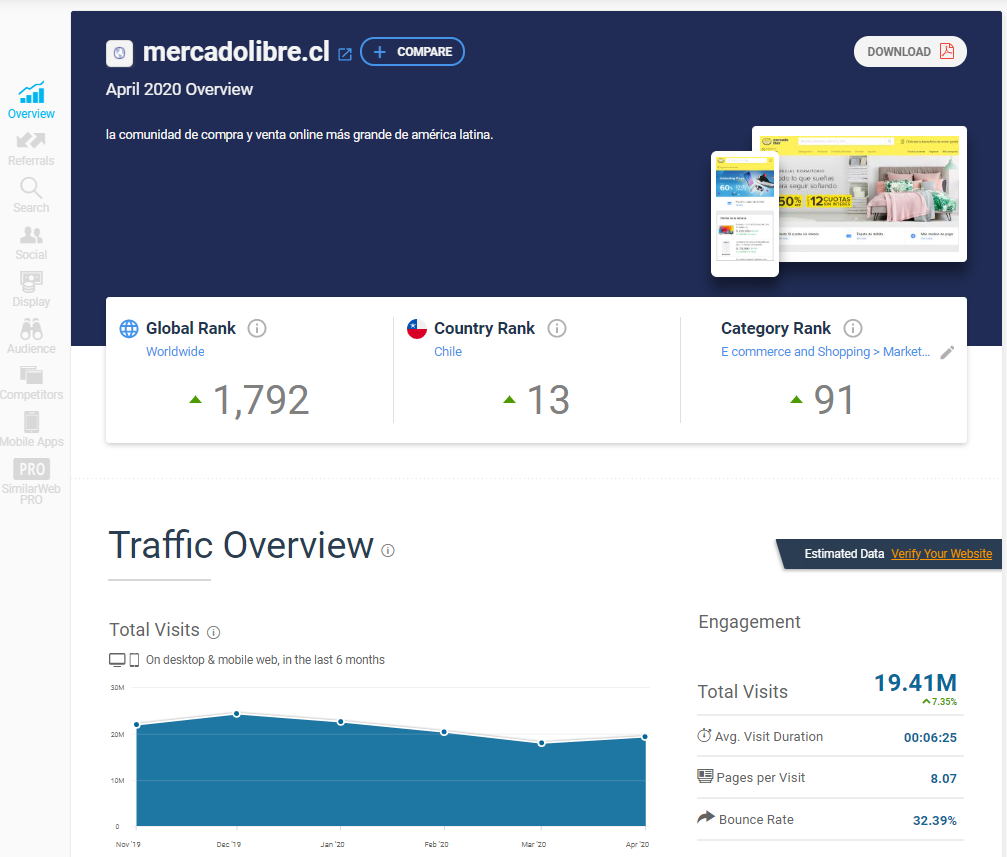Click the global rank number 1,792
This screenshot has width=1007, height=857.
pos(261,400)
